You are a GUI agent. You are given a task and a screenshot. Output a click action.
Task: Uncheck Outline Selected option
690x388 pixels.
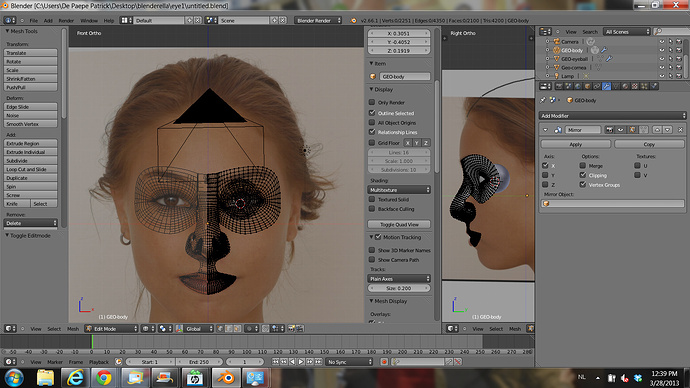pos(372,113)
